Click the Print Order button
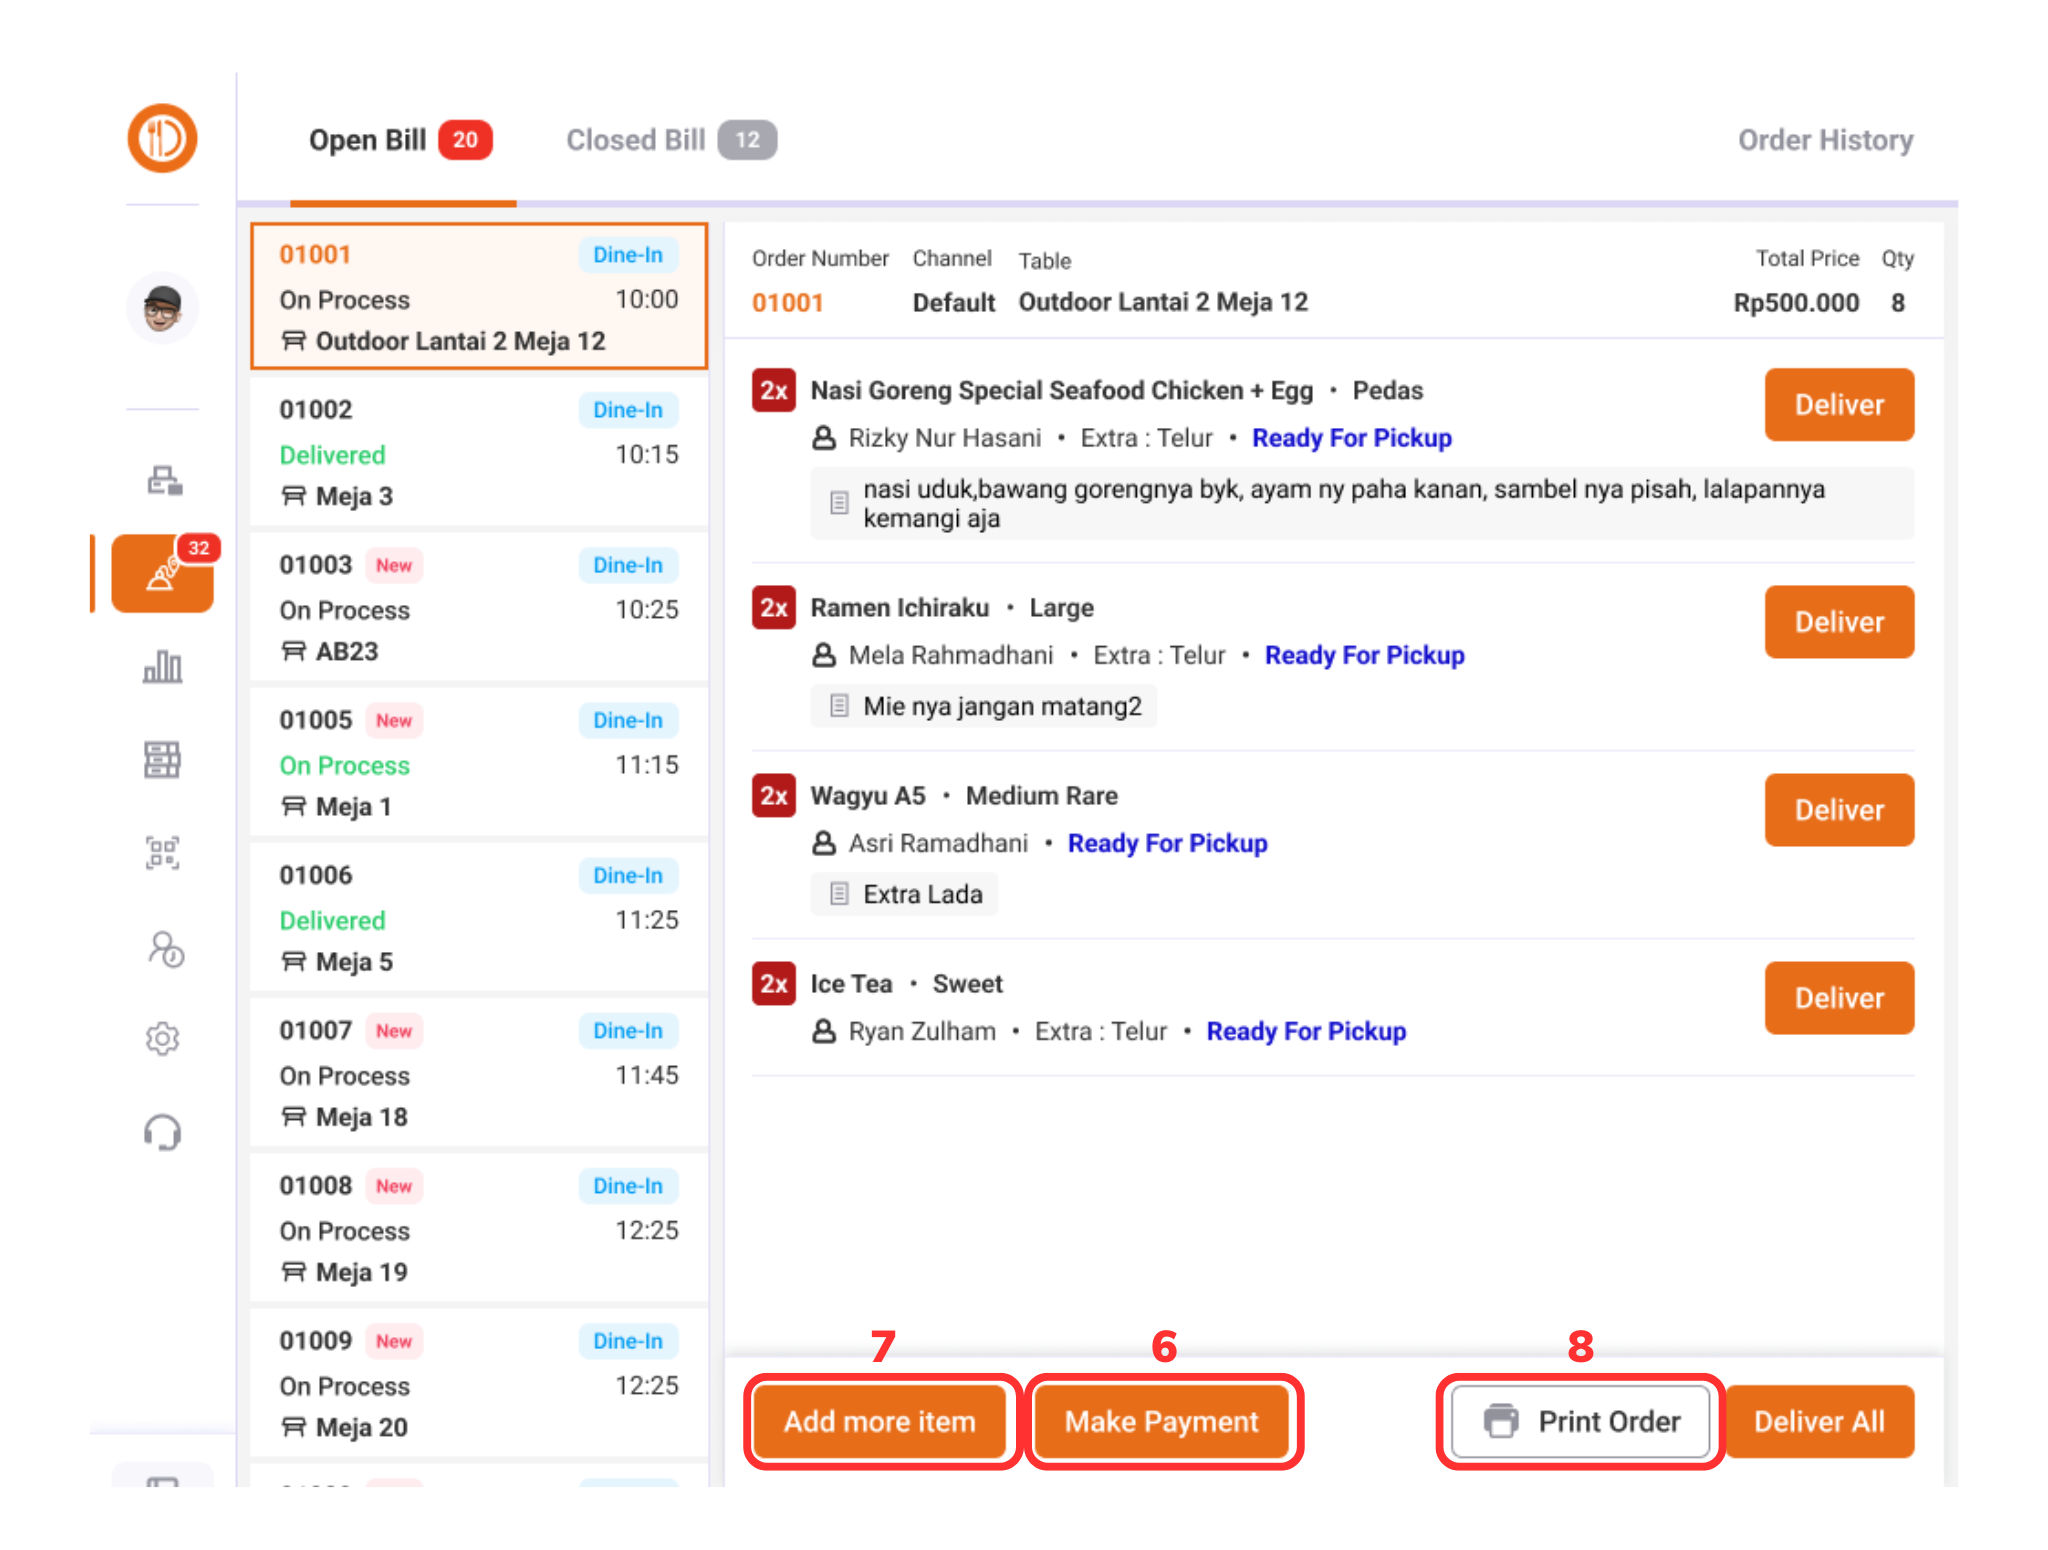Image resolution: width=2048 pixels, height=1550 pixels. click(1581, 1421)
